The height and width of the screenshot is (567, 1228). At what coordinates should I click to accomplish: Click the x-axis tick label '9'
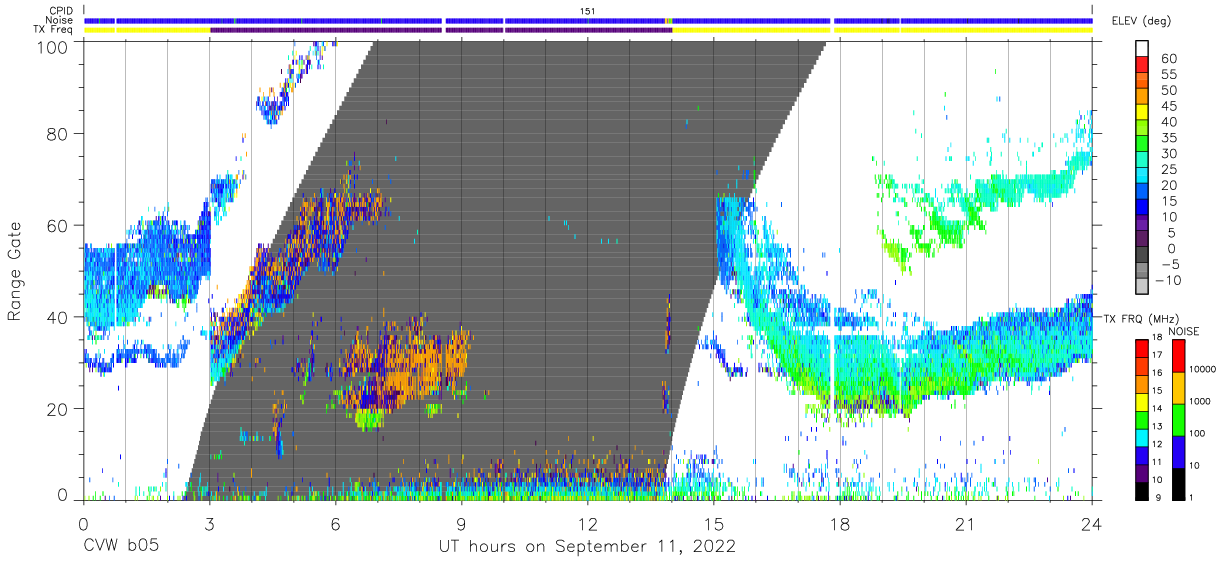461,523
